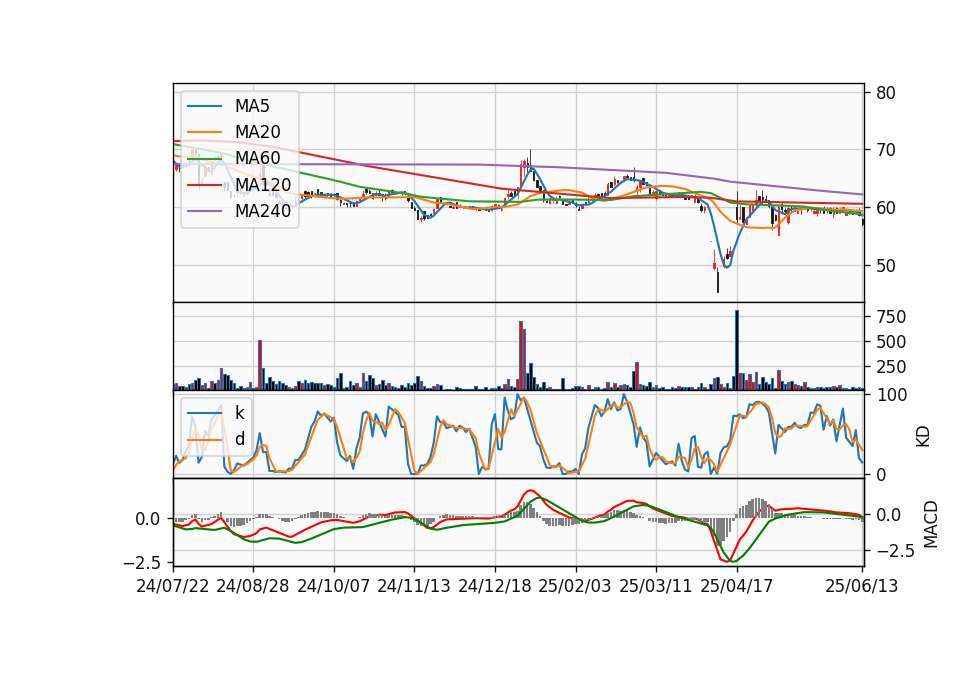Click the 25/02/03 date axis label
The height and width of the screenshot is (690, 960).
[575, 586]
